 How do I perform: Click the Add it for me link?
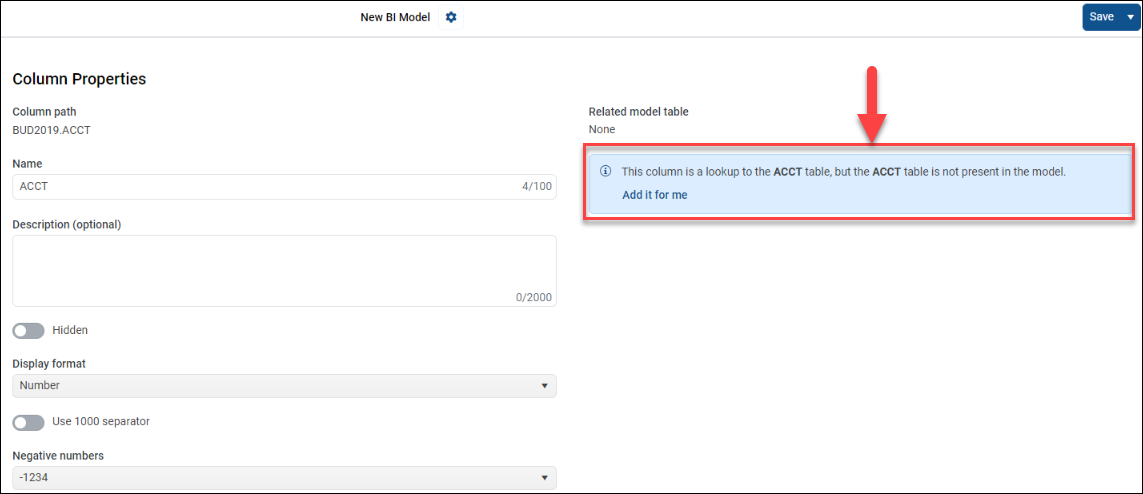(x=654, y=195)
